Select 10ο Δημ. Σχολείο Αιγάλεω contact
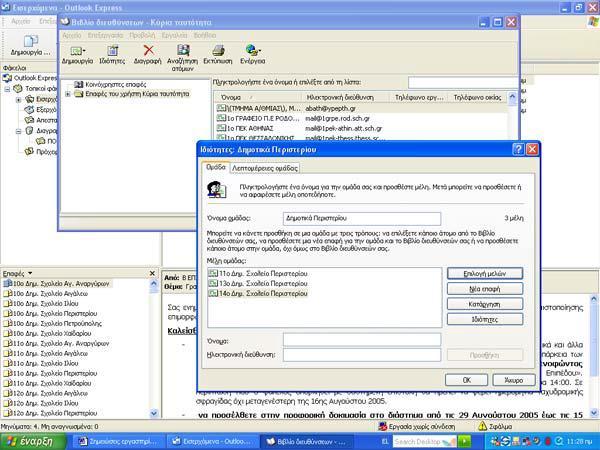The width and height of the screenshot is (600, 450). pos(46,293)
